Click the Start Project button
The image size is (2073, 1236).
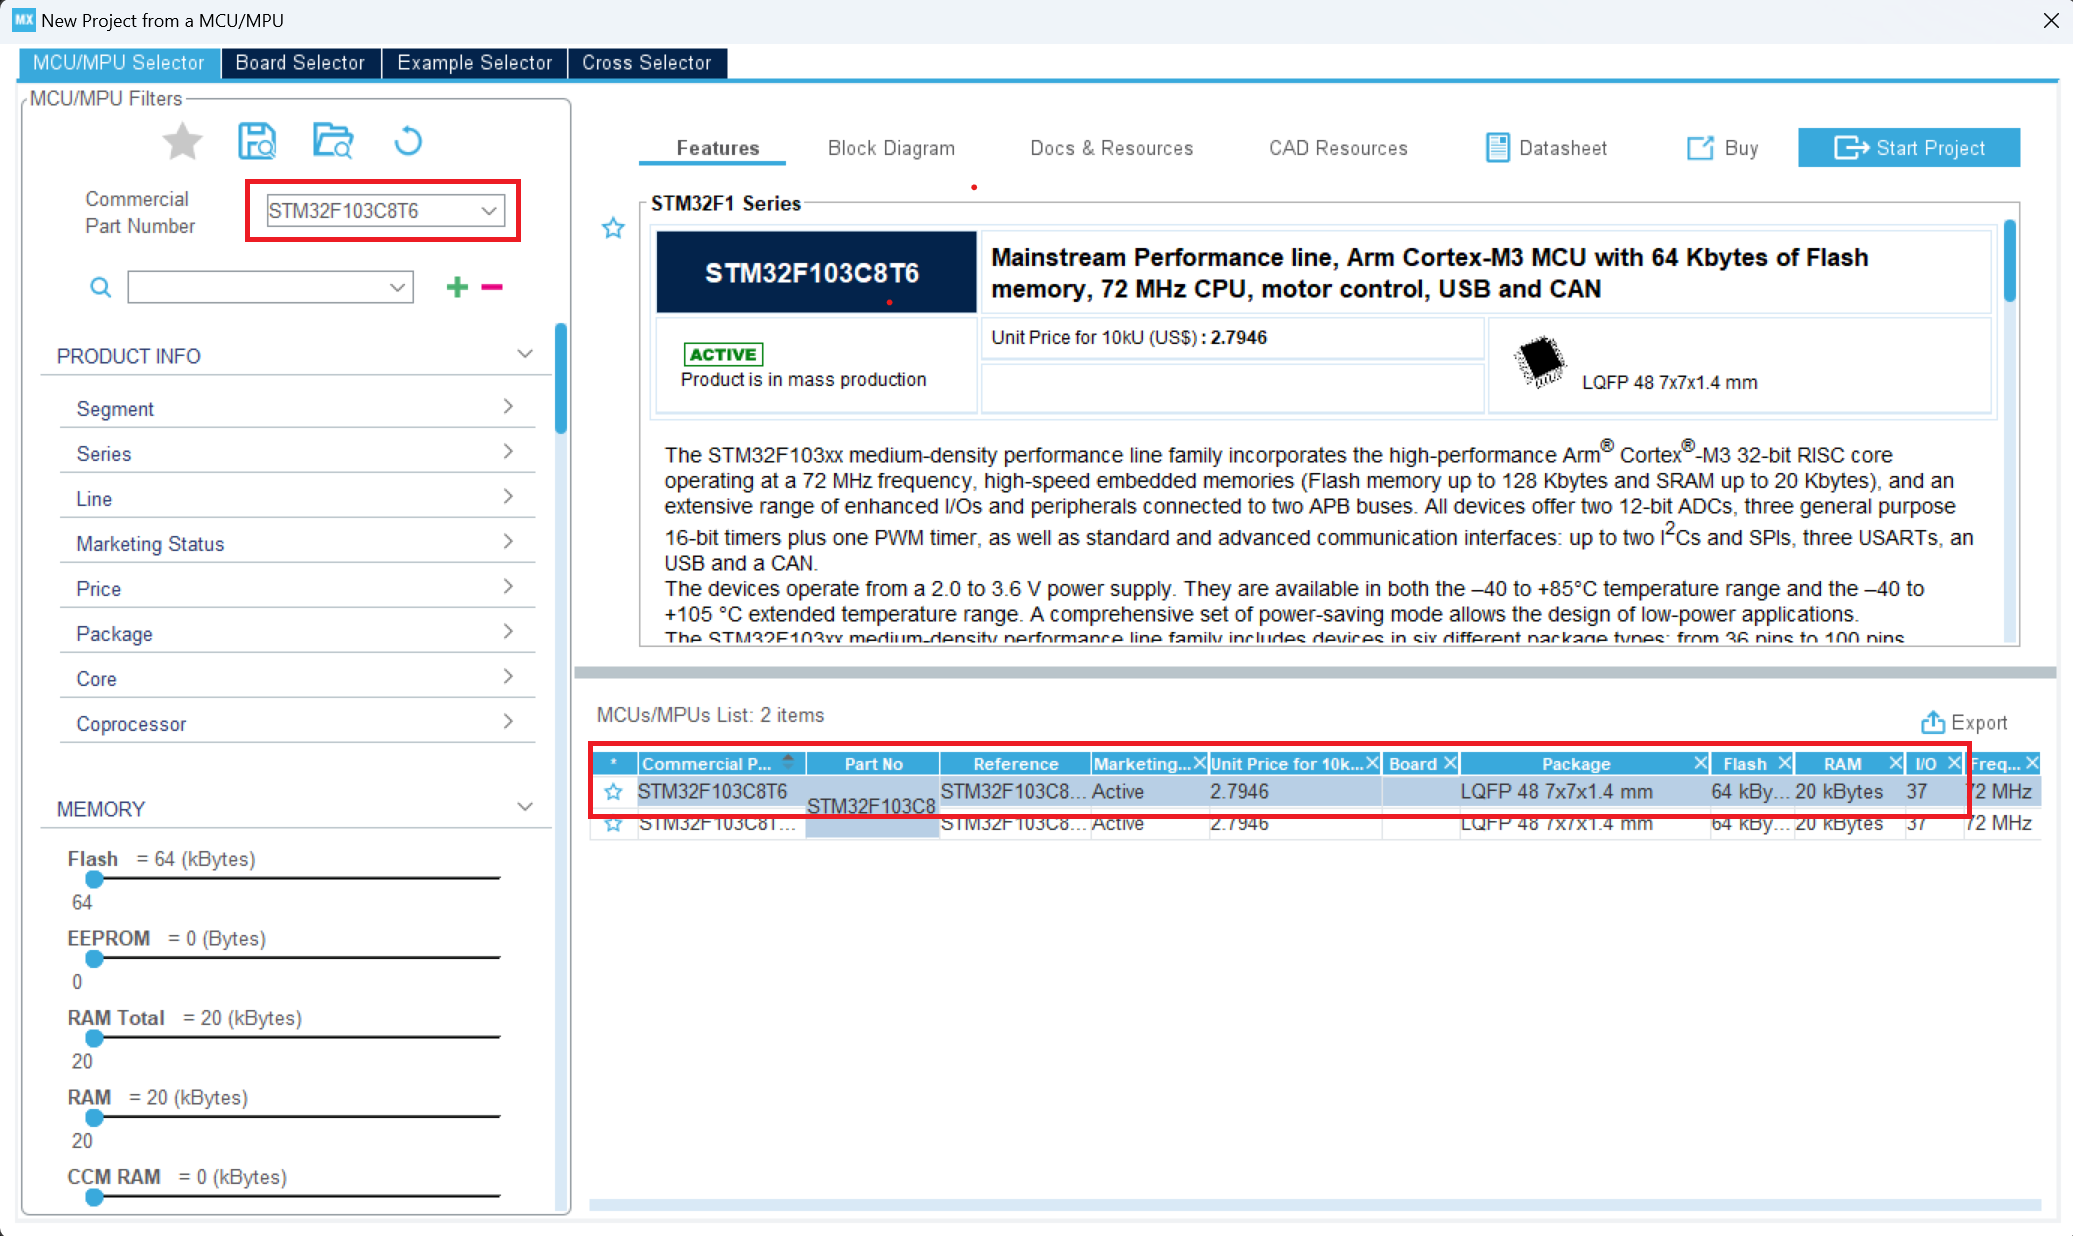[x=1908, y=148]
